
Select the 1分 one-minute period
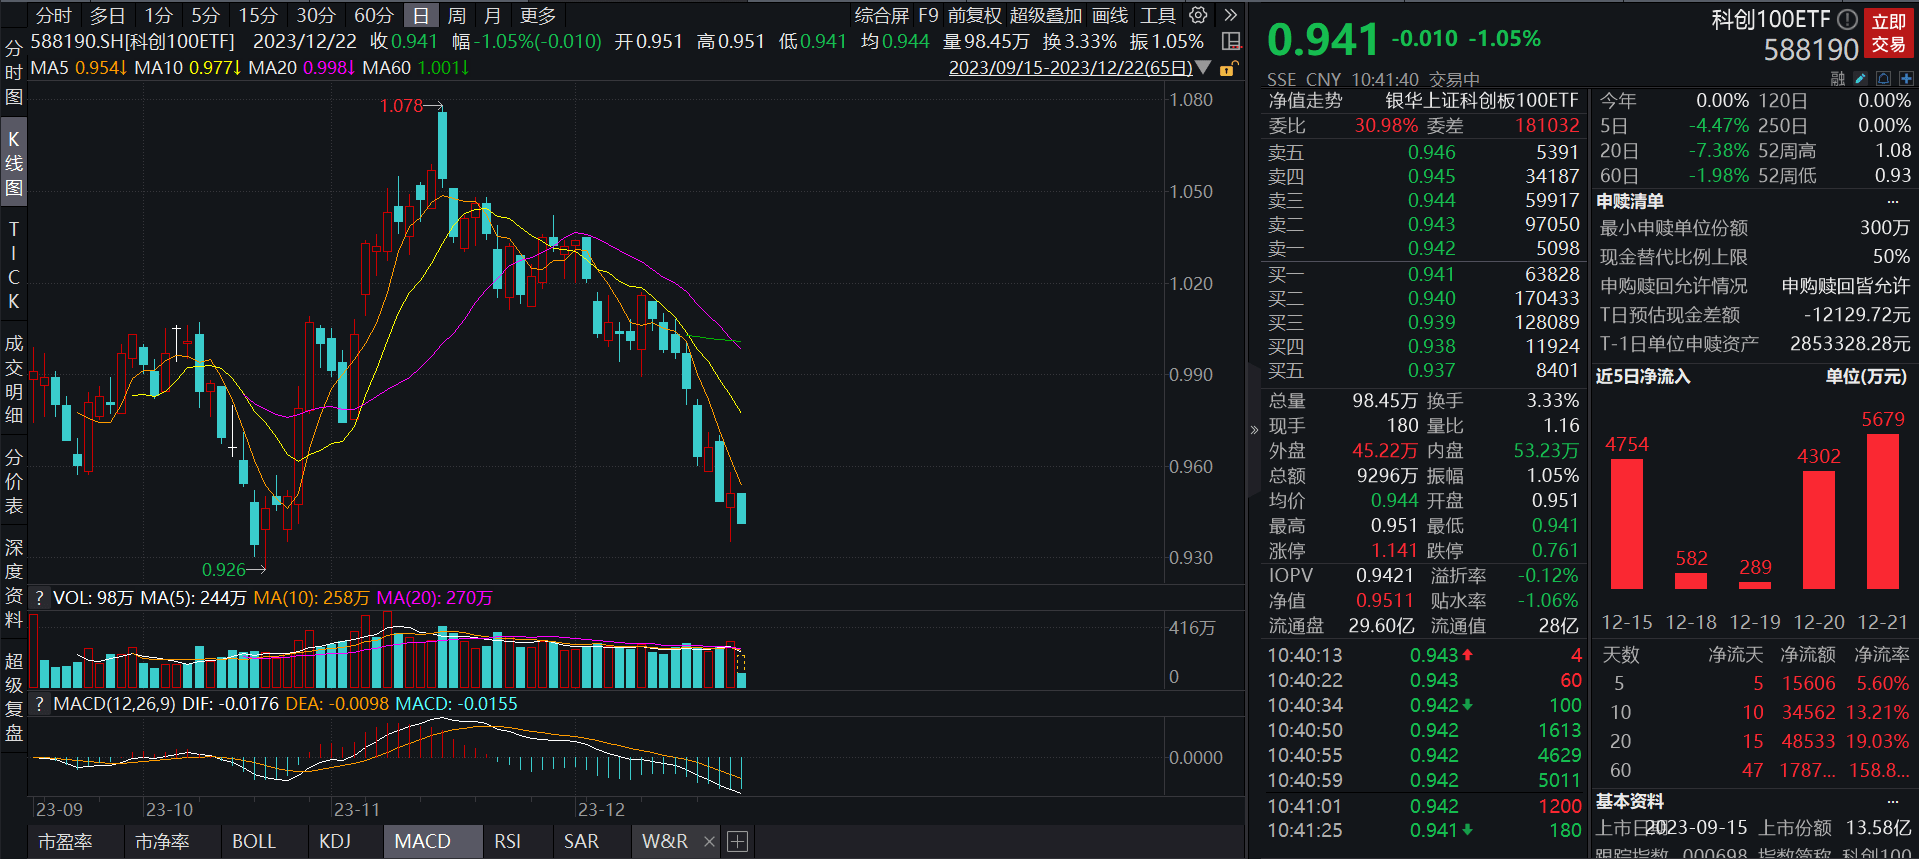tap(158, 15)
